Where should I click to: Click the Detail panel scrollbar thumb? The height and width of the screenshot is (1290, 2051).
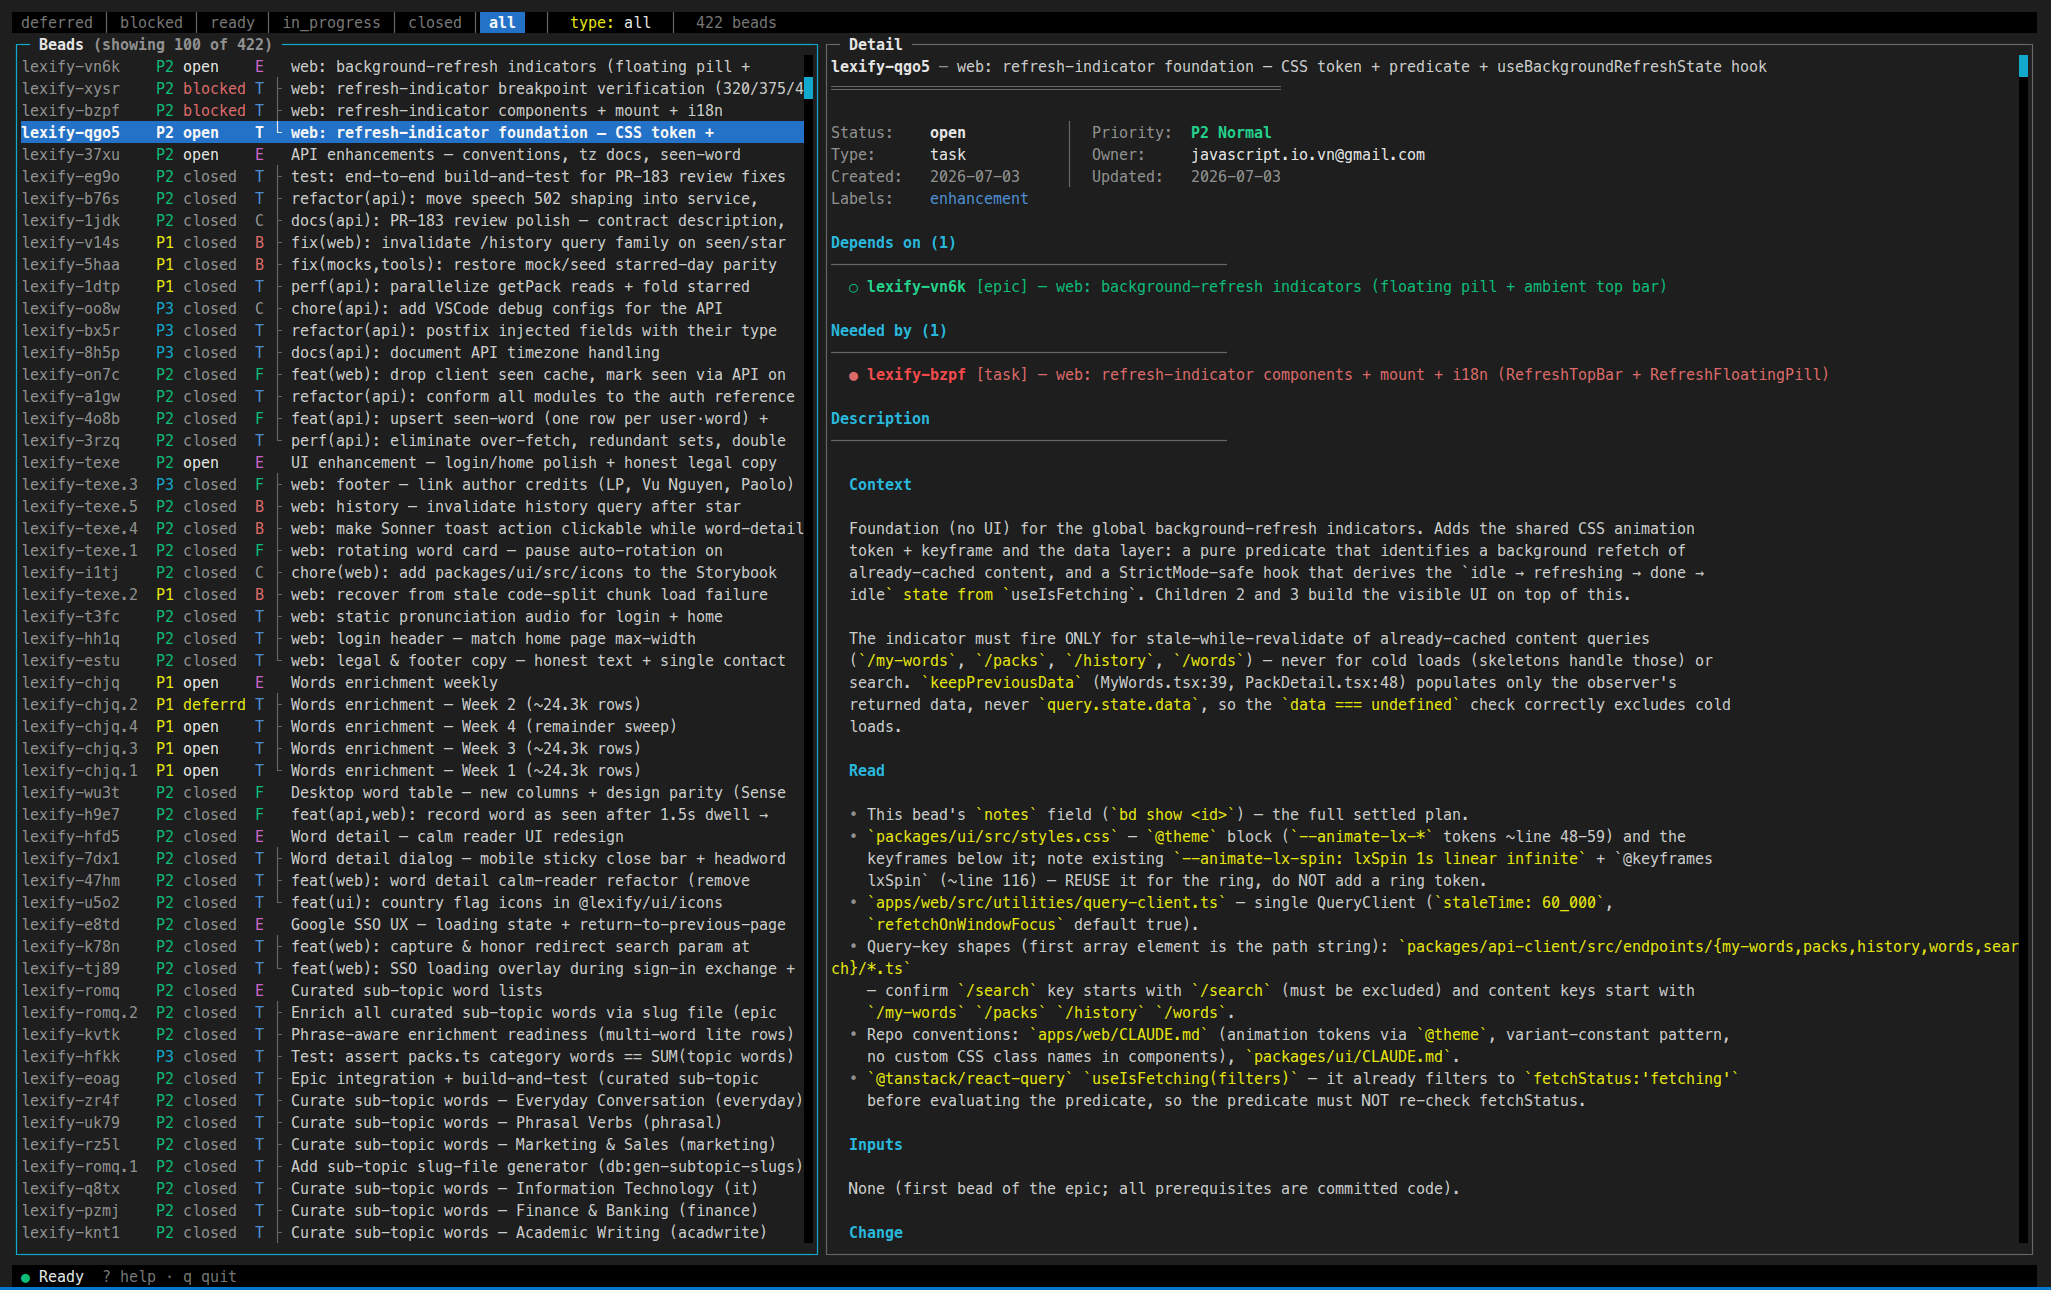pos(2023,66)
